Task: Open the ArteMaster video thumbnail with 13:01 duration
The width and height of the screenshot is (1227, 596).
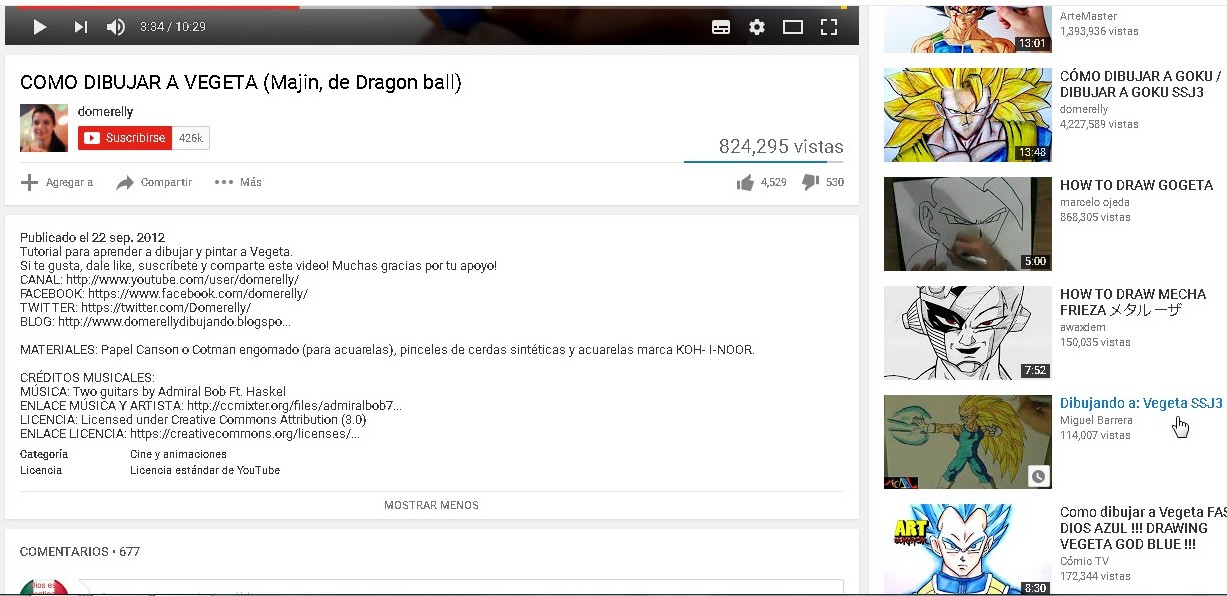Action: tap(968, 27)
